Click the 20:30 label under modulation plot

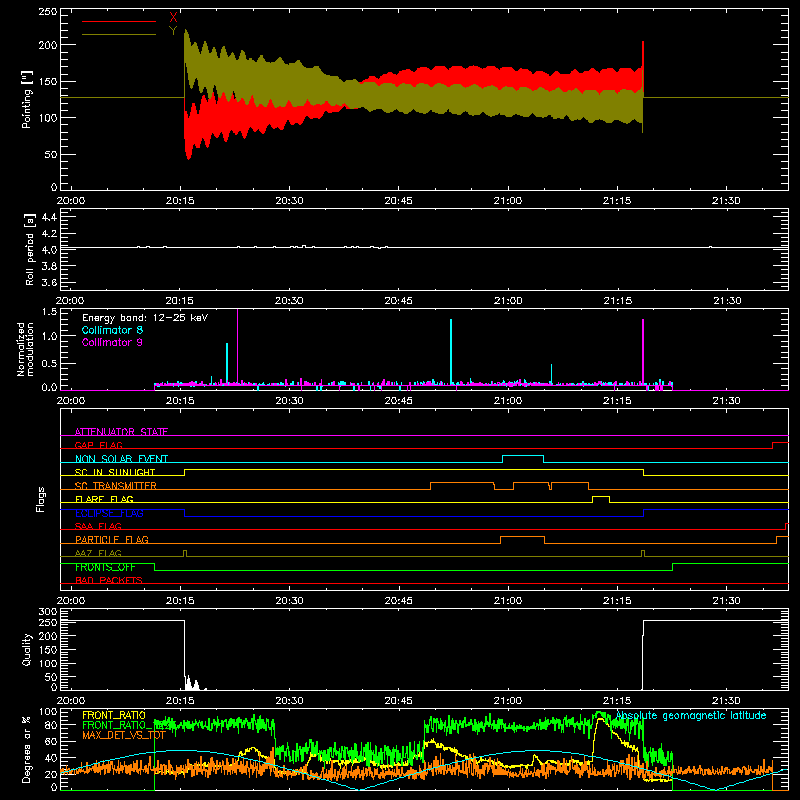coord(289,401)
